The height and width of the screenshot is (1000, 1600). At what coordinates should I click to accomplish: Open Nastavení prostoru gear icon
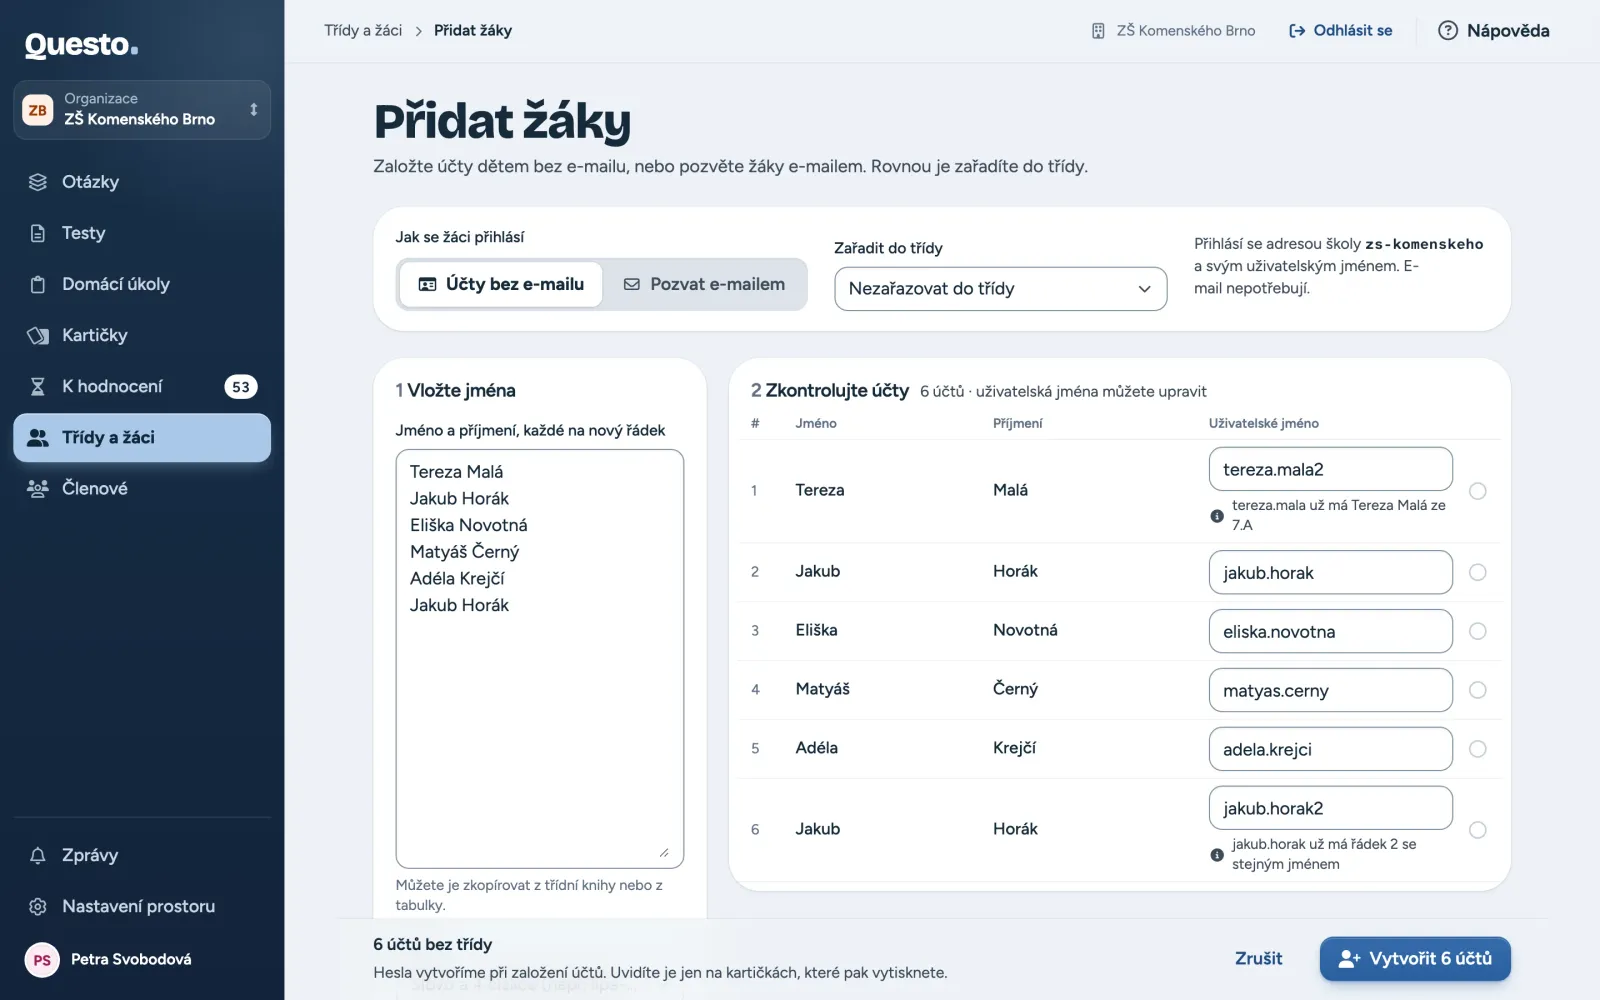click(38, 906)
